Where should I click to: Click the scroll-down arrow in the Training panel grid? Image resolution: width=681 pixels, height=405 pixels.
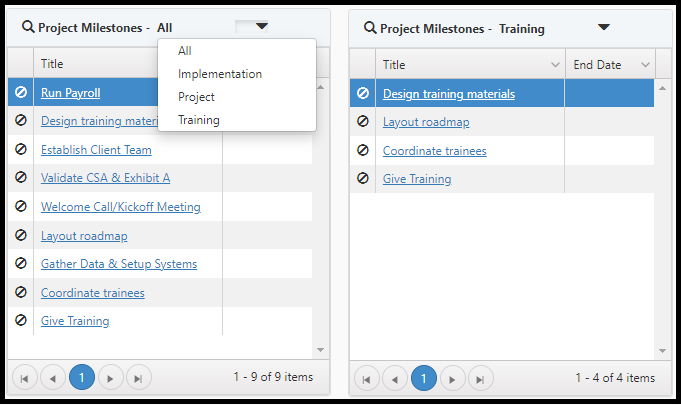point(662,351)
